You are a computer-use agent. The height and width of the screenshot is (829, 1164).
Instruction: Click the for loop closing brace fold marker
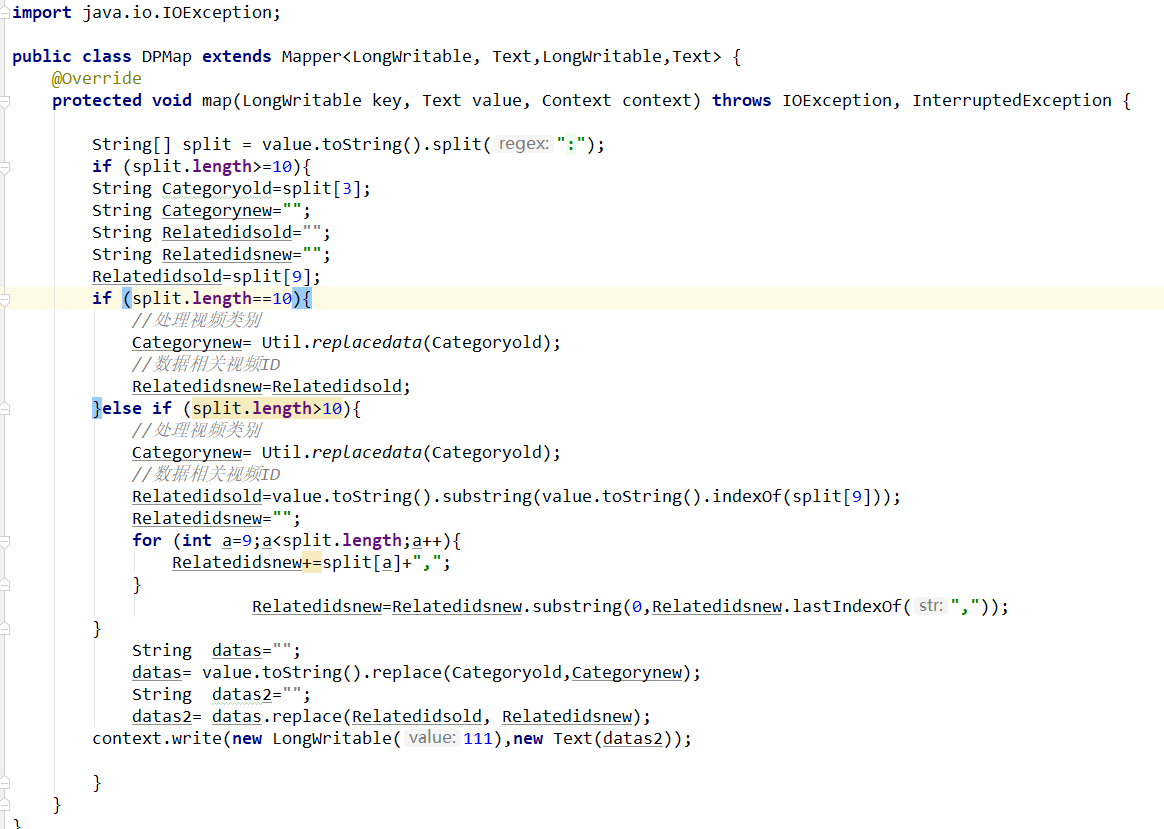(4, 585)
